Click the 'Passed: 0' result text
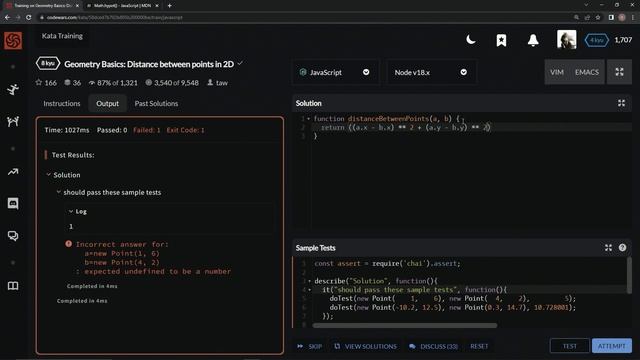 click(112, 130)
